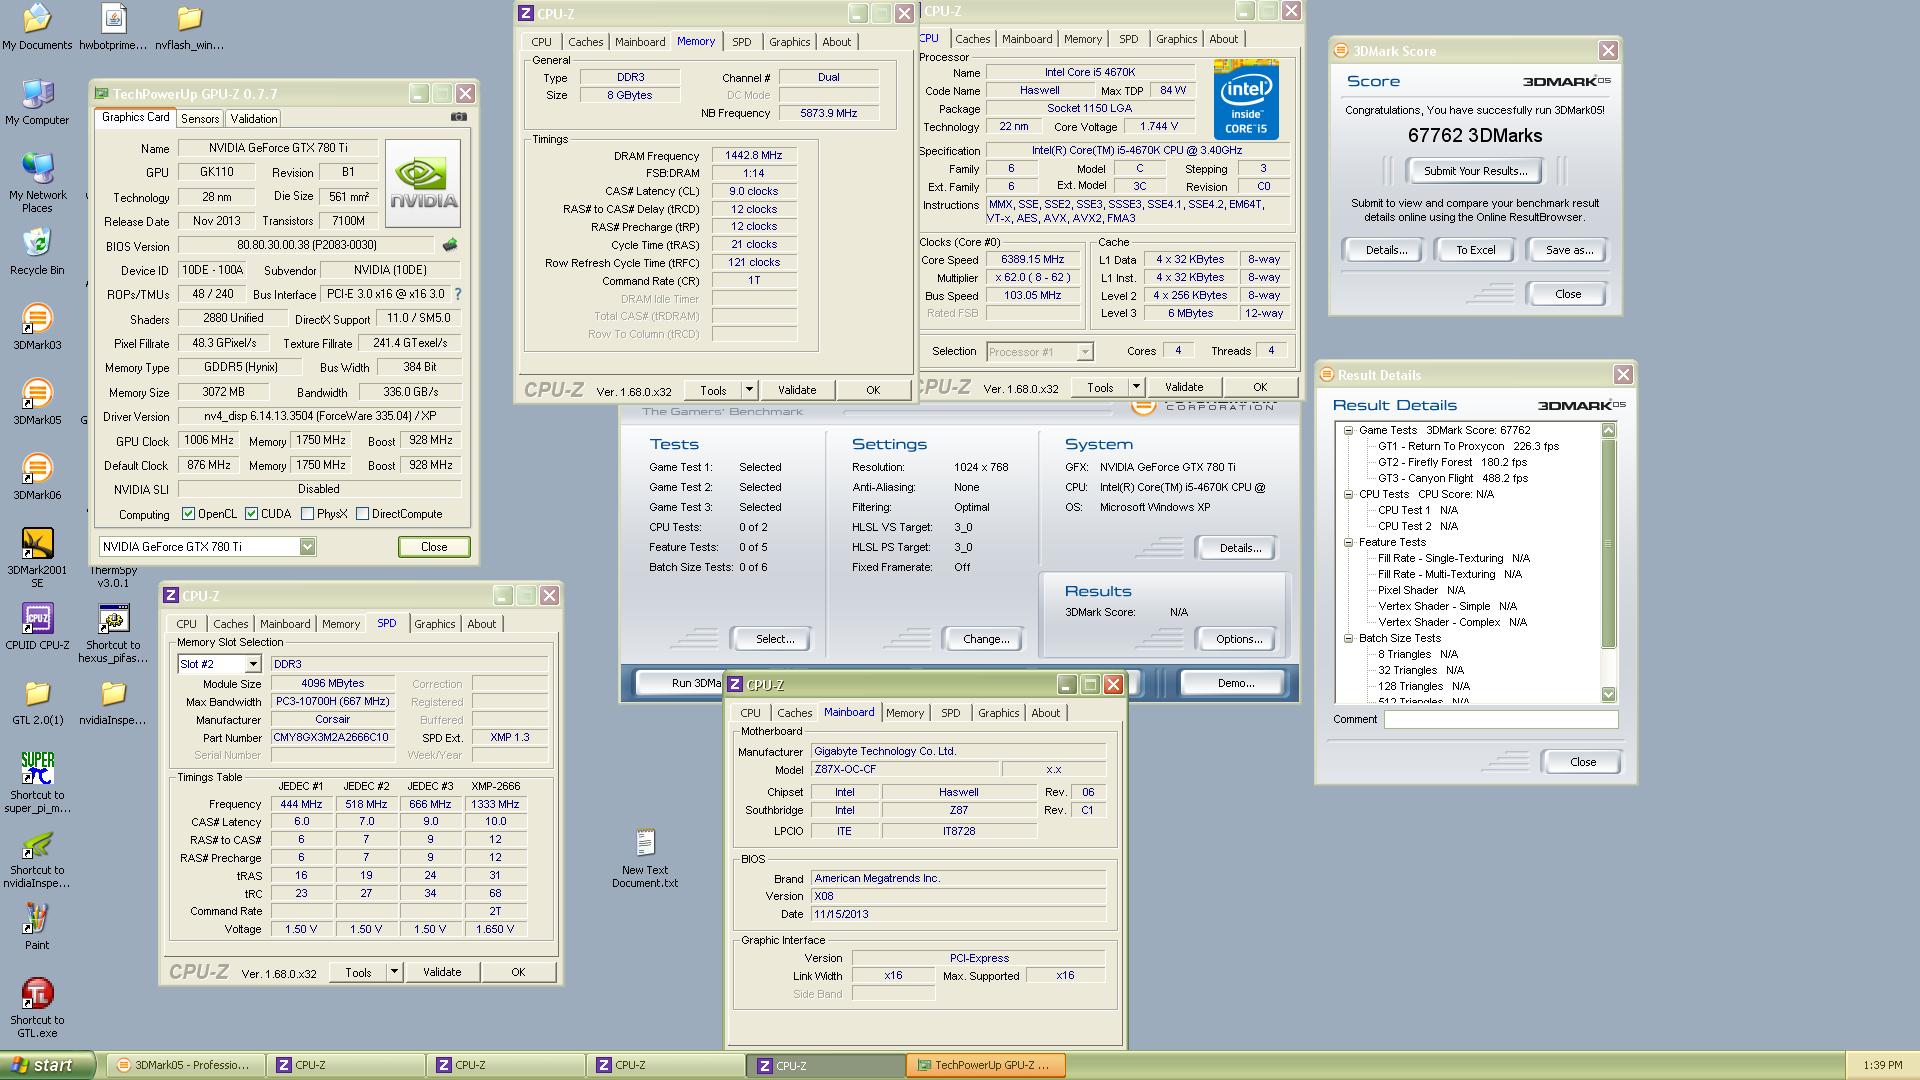Open About tab in CPU-Z CPU window
This screenshot has width=1920, height=1080.
coord(1224,39)
